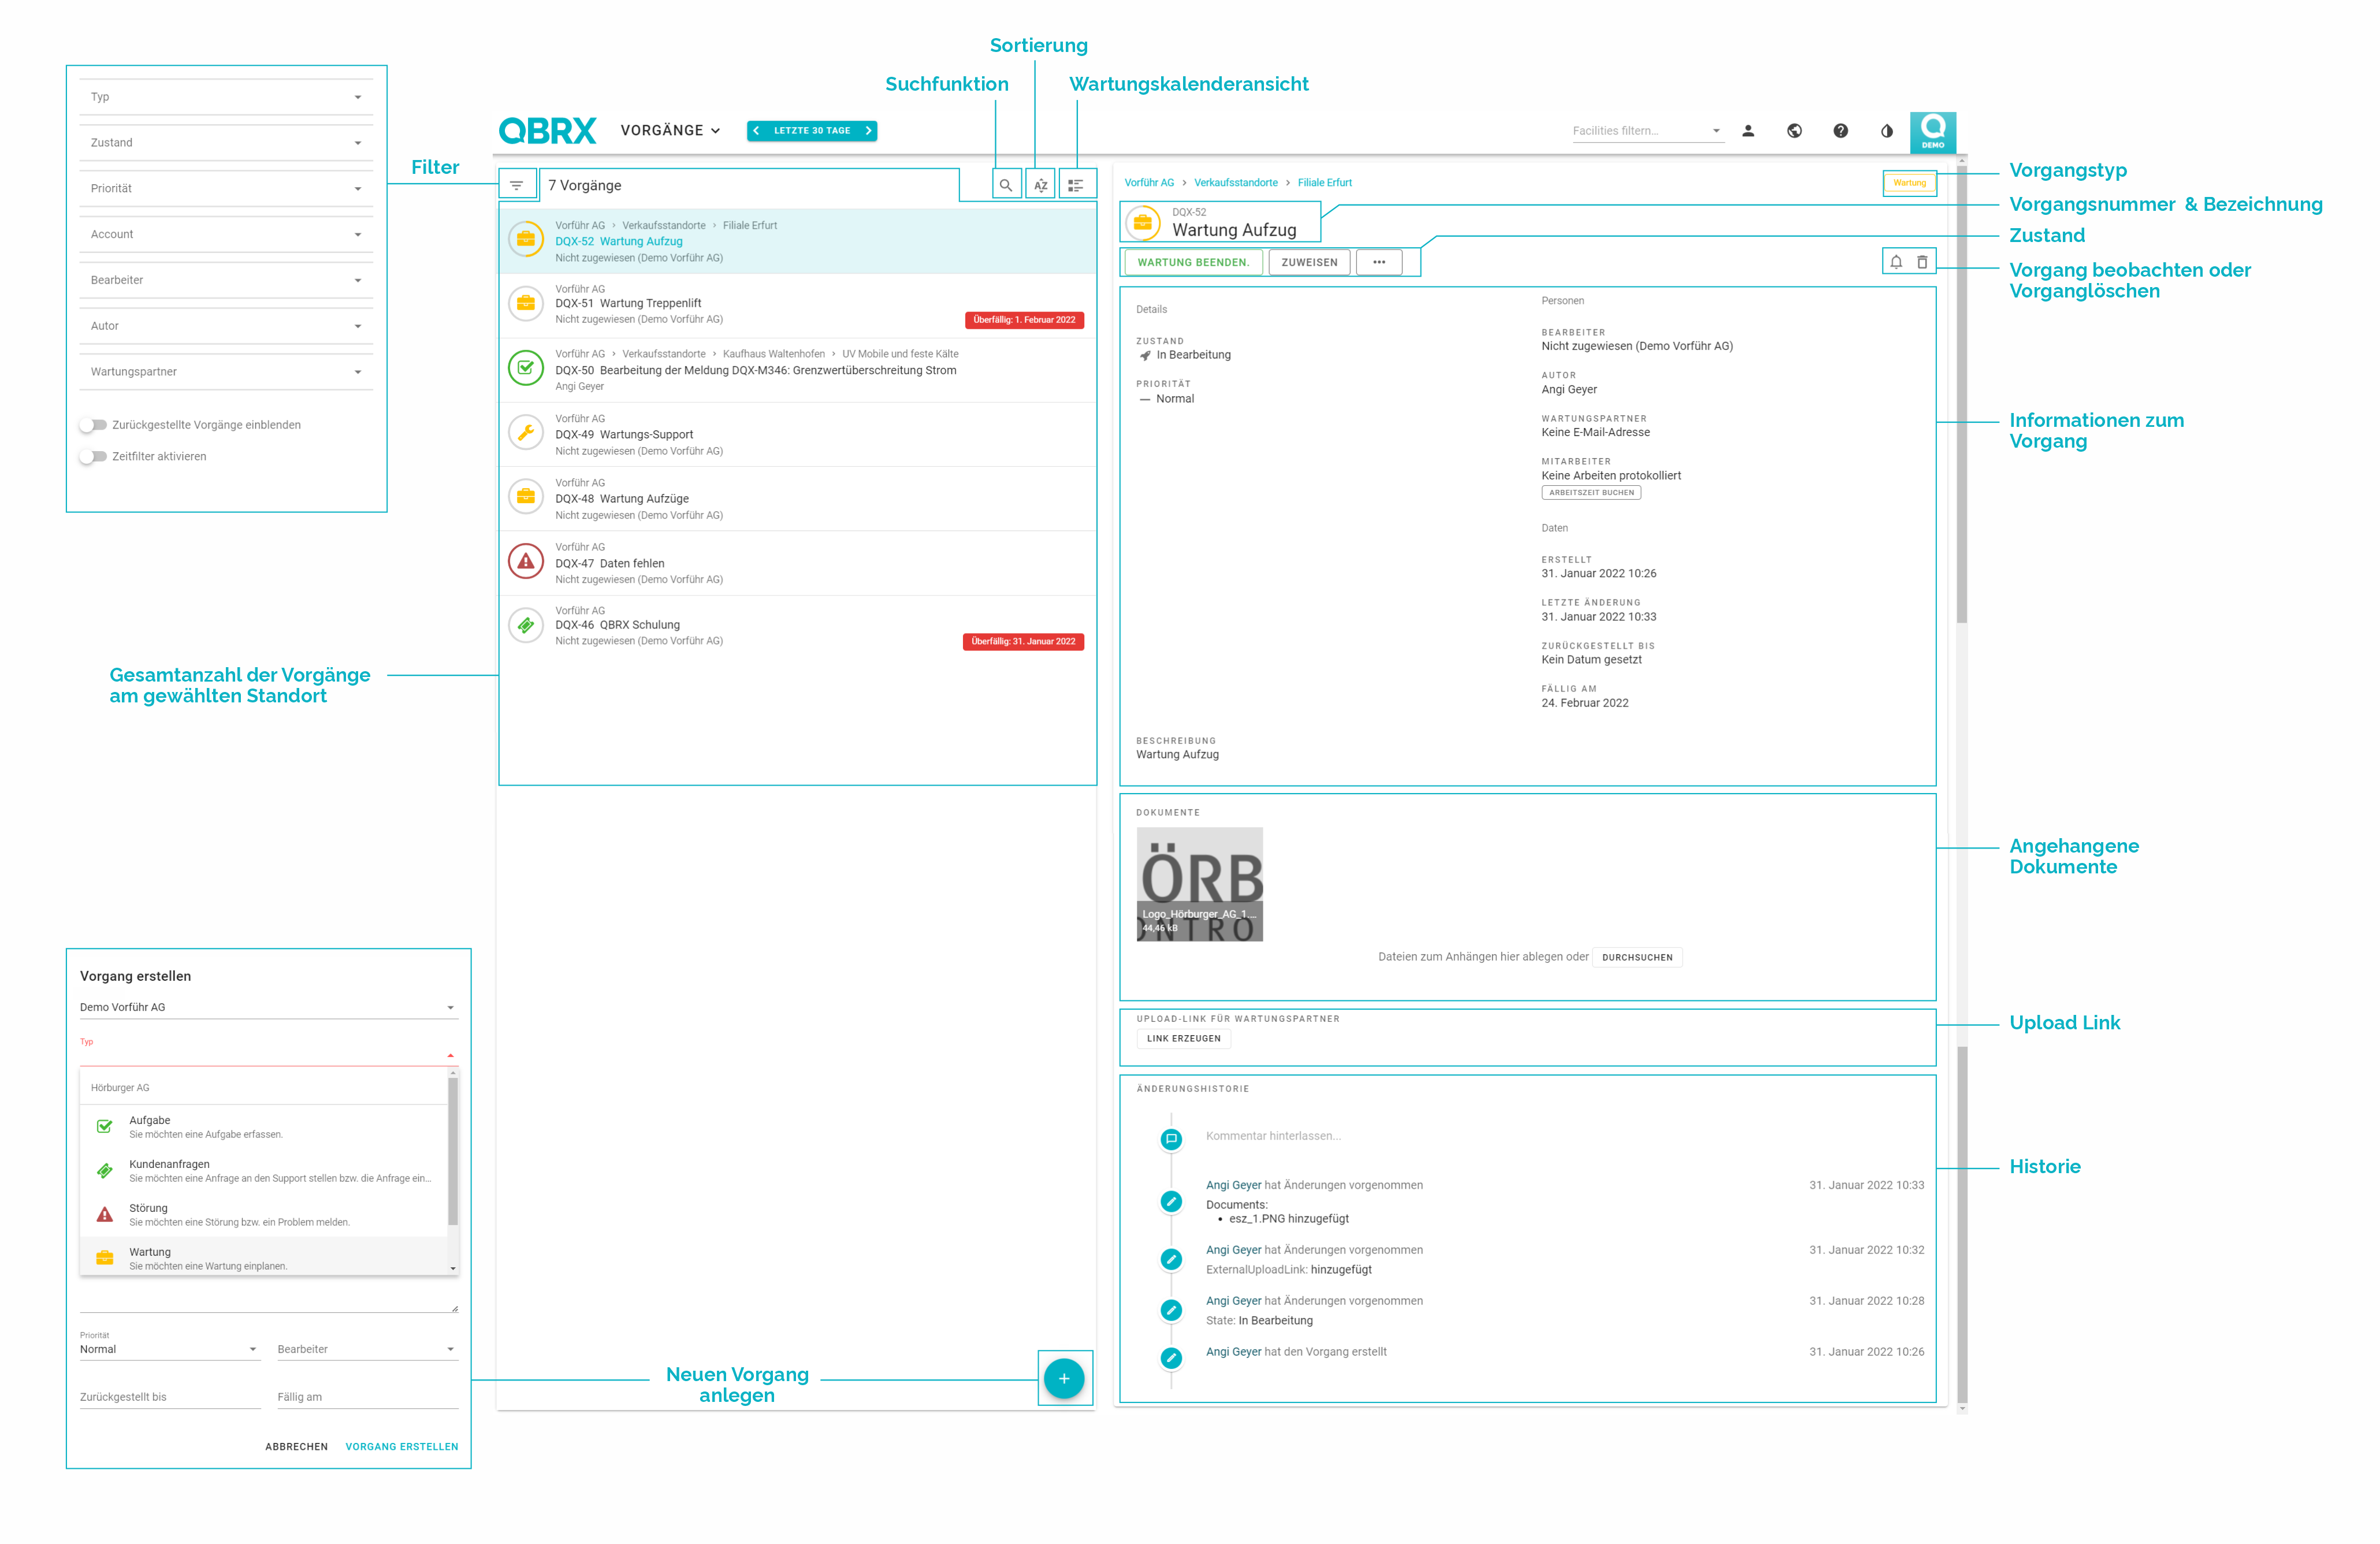Open the filter icon beside 7 Vorgänge
This screenshot has width=2380, height=1544.
click(x=517, y=186)
